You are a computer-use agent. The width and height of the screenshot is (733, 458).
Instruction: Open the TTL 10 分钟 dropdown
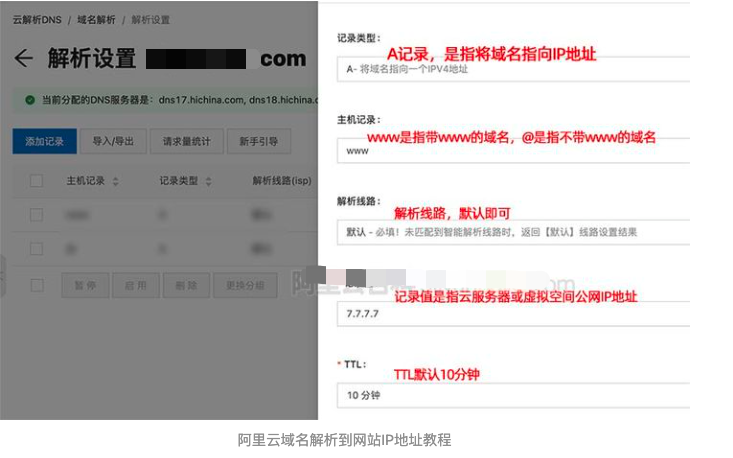[x=513, y=395]
